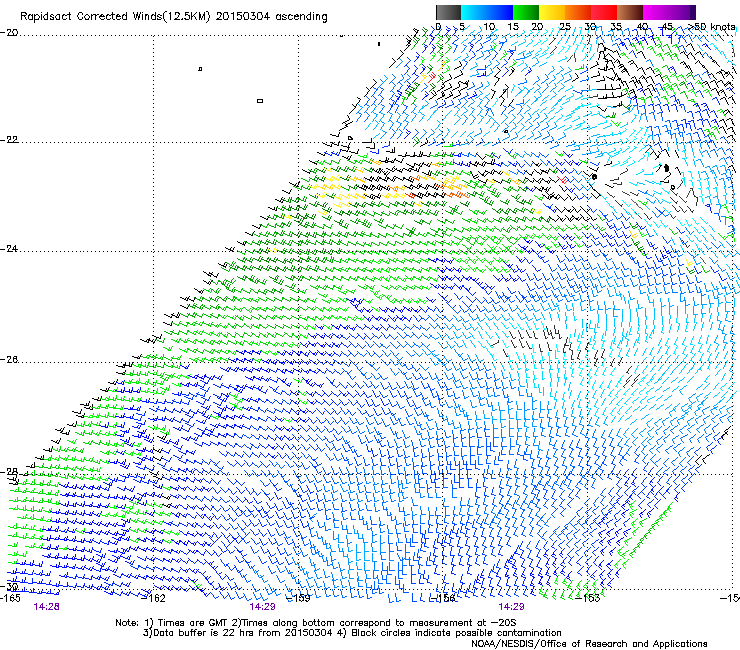Viewport: 740px width, 650px height.
Task: Click the '15' legend scale label
Action: click(513, 27)
